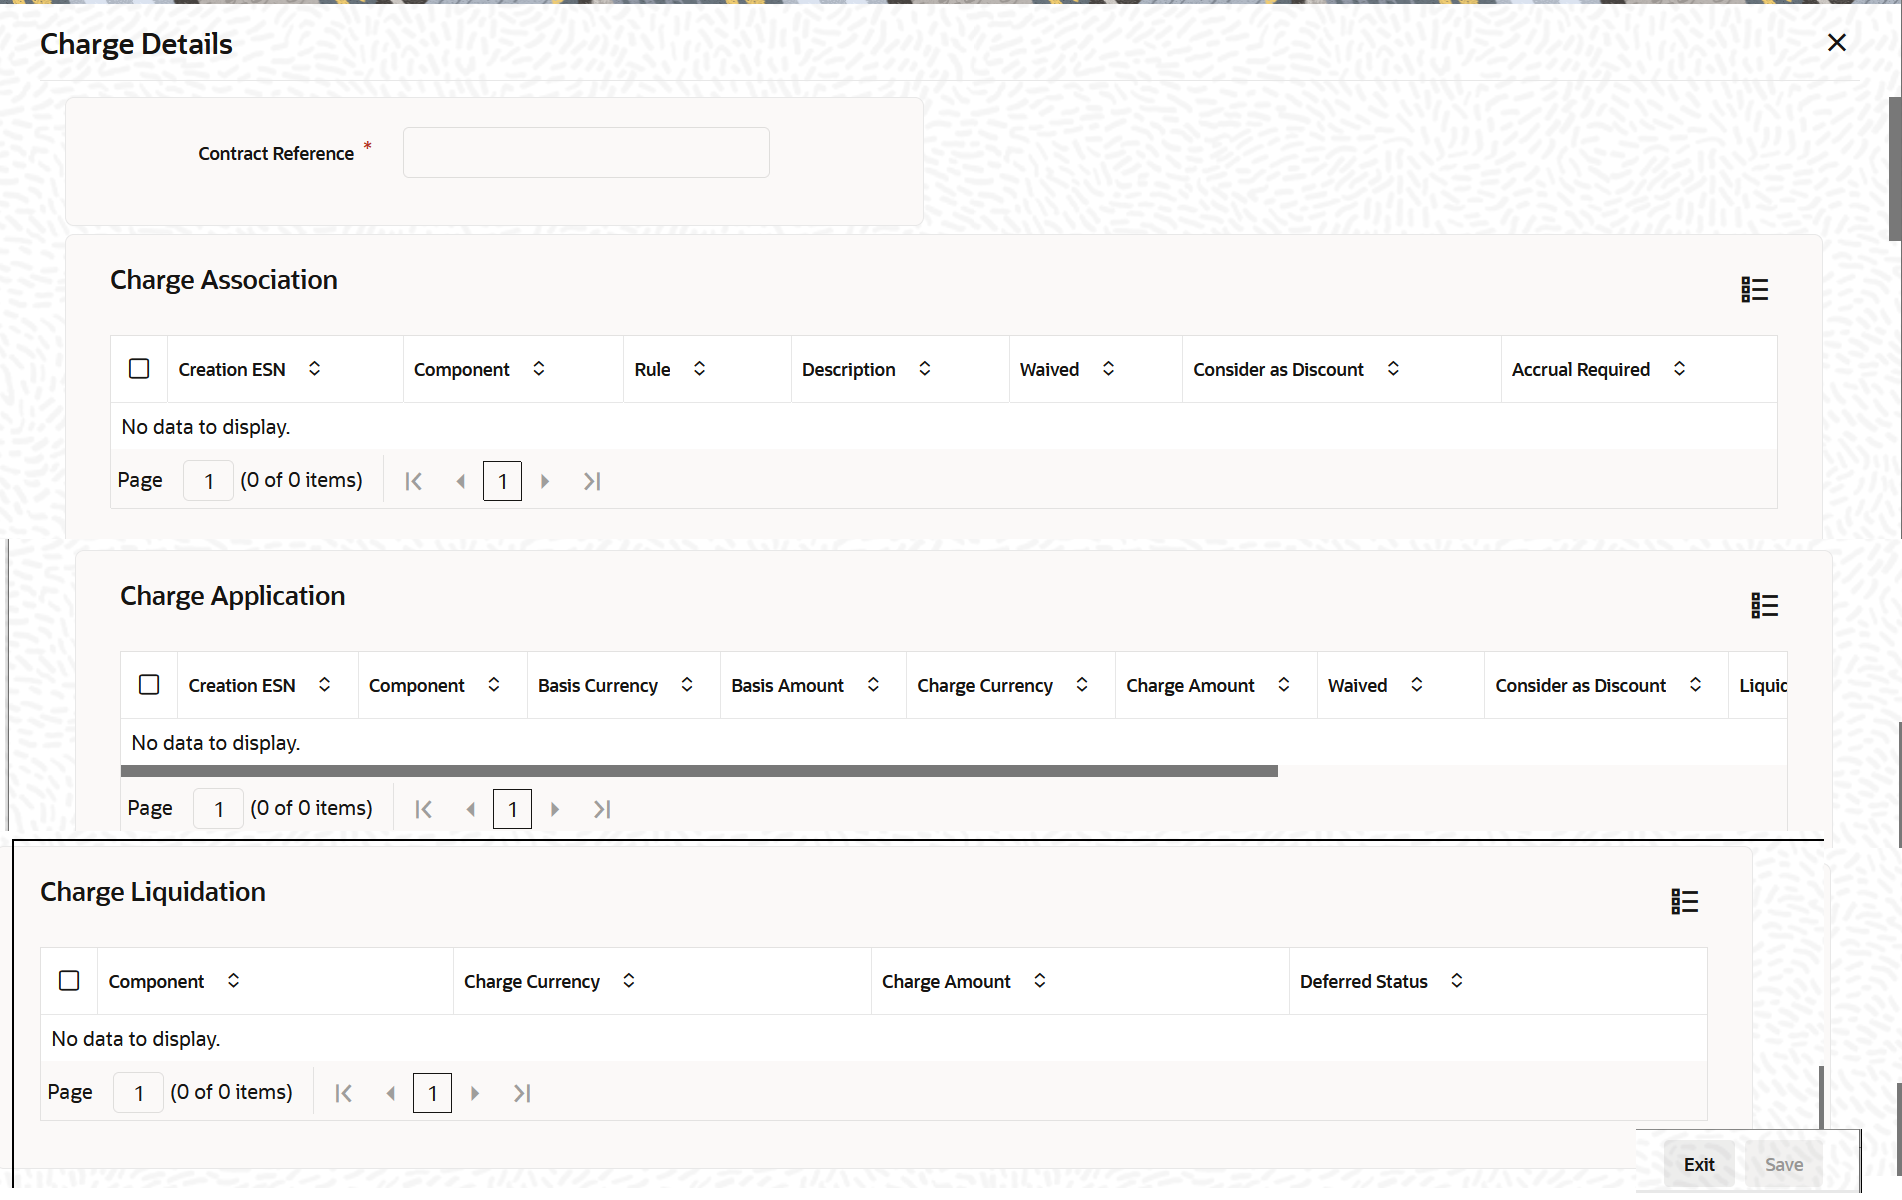Sort Charge Application by Waived column
The image size is (1902, 1200).
(x=1416, y=685)
